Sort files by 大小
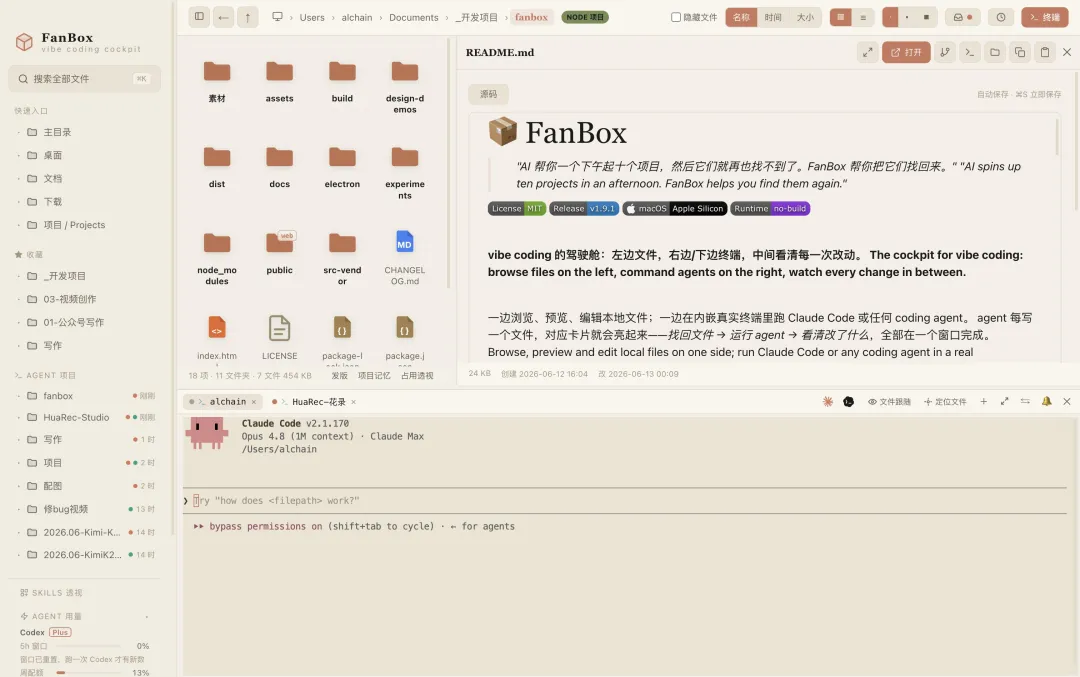The height and width of the screenshot is (677, 1080). (x=805, y=17)
